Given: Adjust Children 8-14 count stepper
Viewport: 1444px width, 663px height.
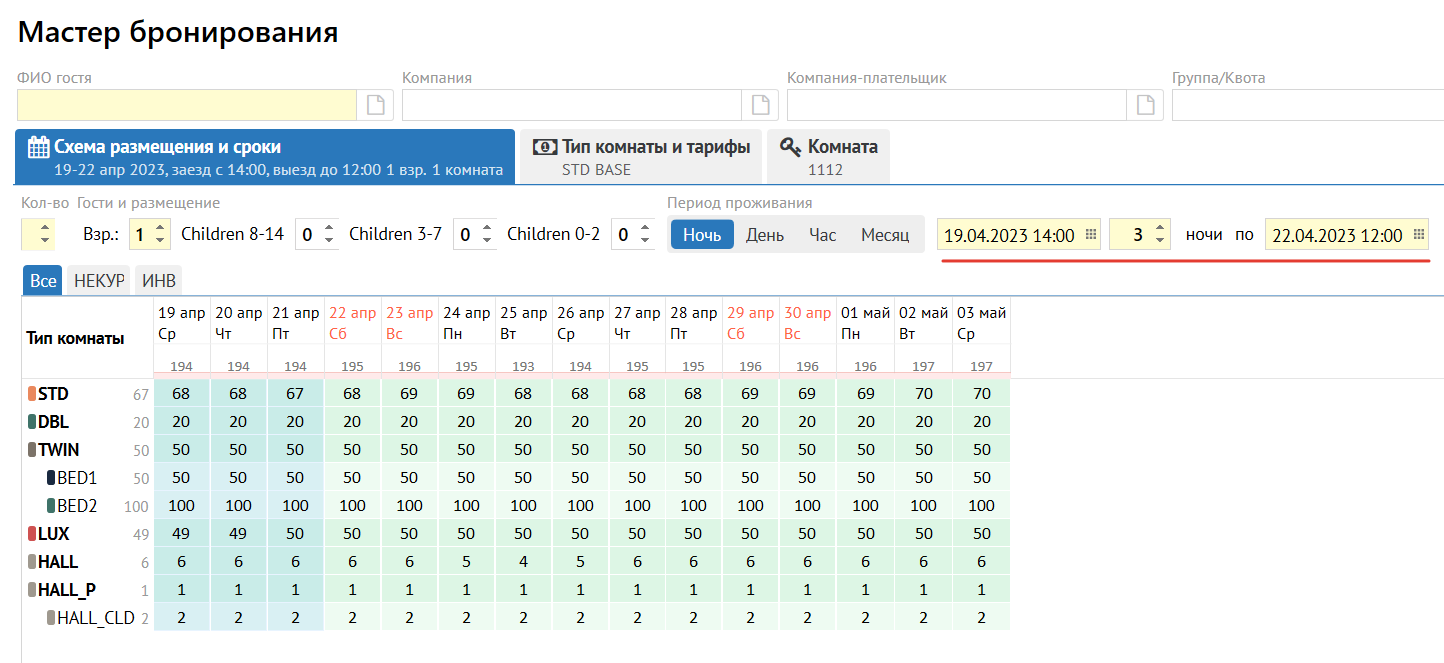Looking at the screenshot, I should [x=329, y=235].
